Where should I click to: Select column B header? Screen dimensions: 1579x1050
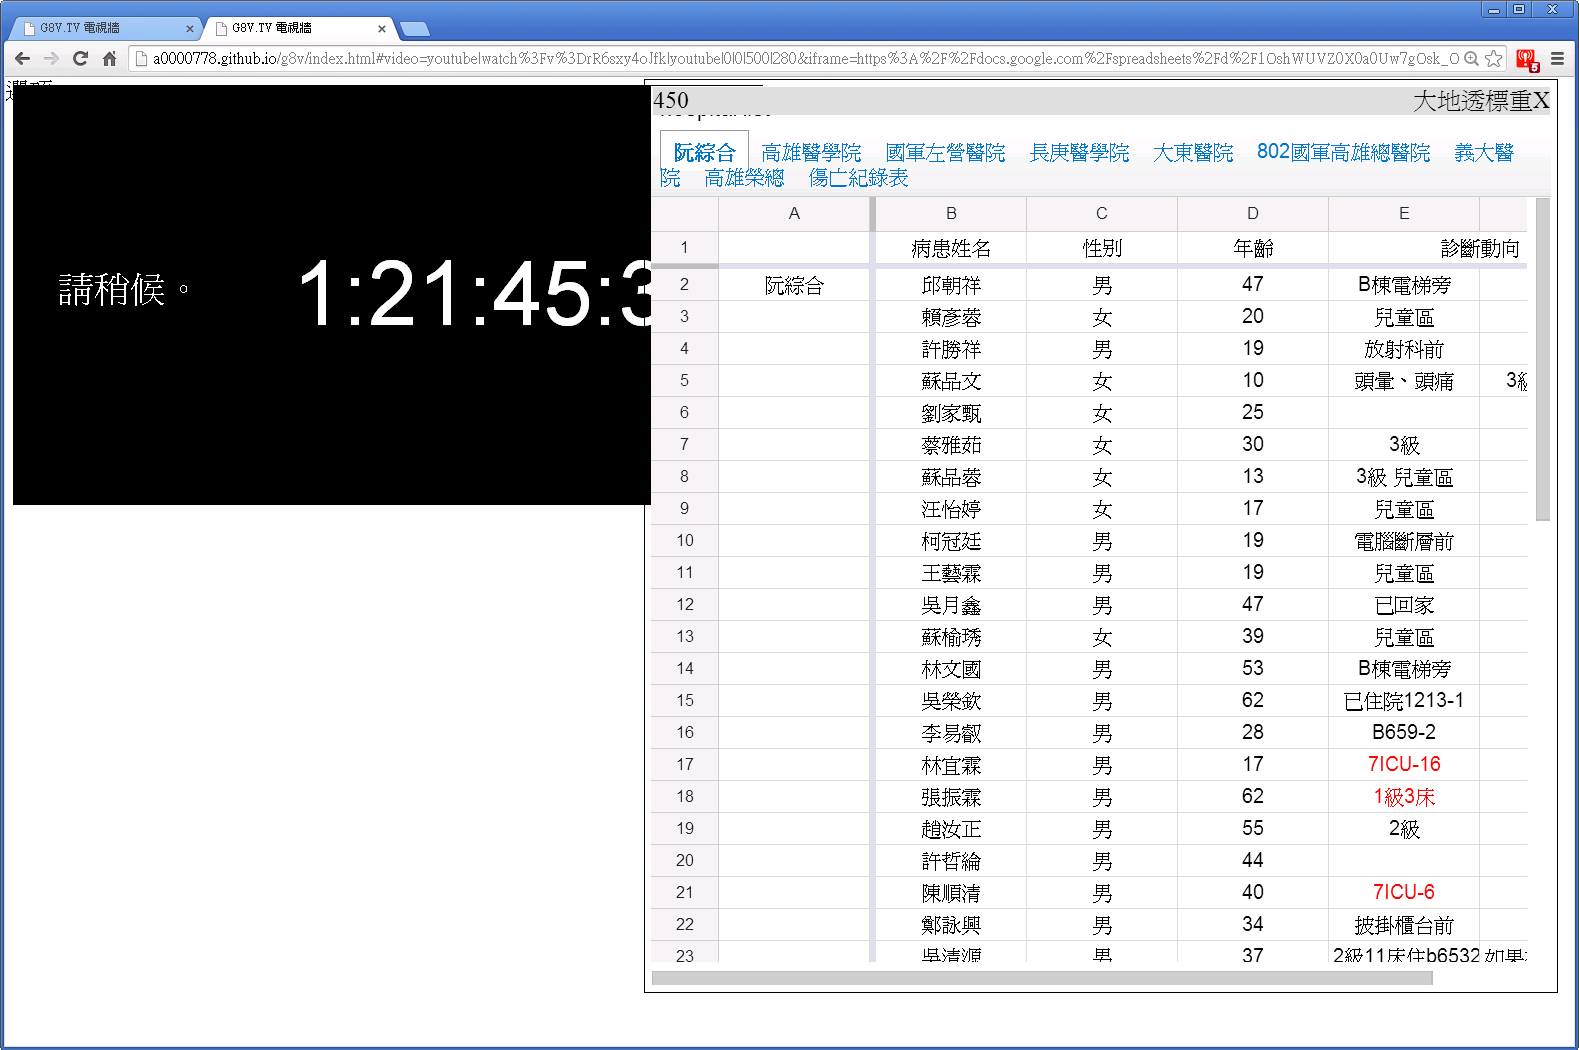pyautogui.click(x=951, y=213)
